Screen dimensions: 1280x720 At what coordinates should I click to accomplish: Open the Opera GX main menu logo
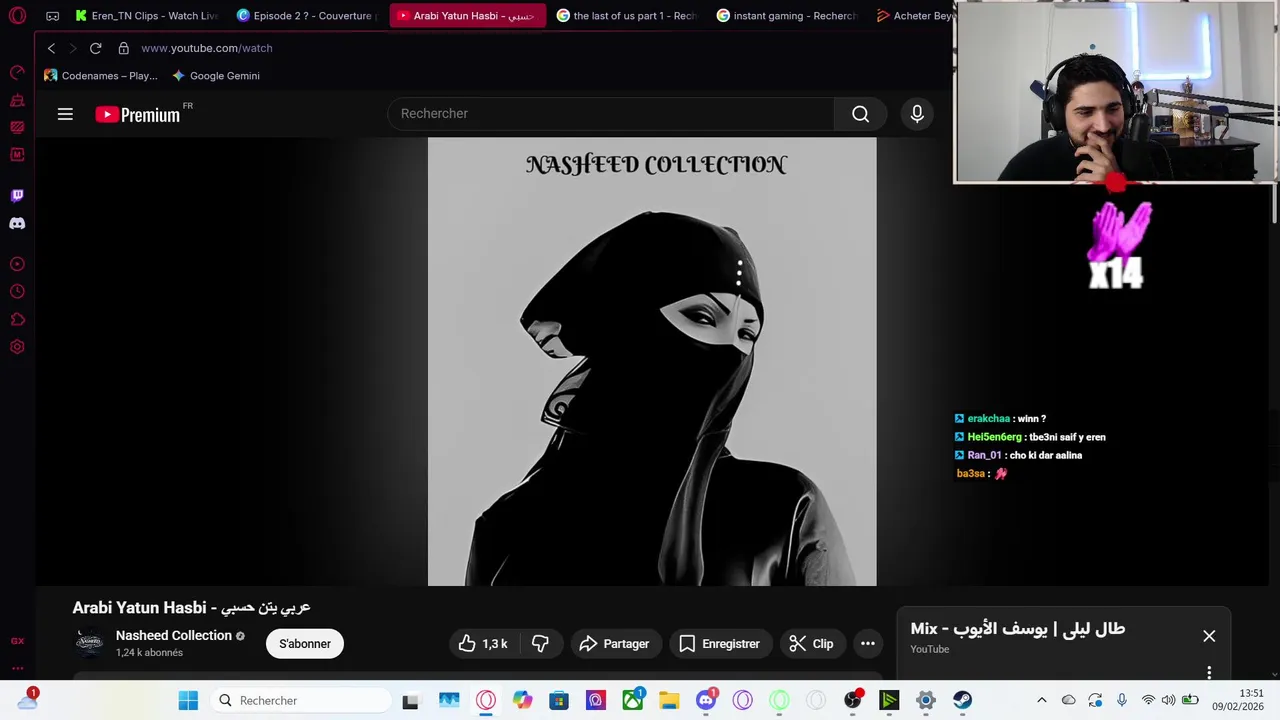[17, 16]
